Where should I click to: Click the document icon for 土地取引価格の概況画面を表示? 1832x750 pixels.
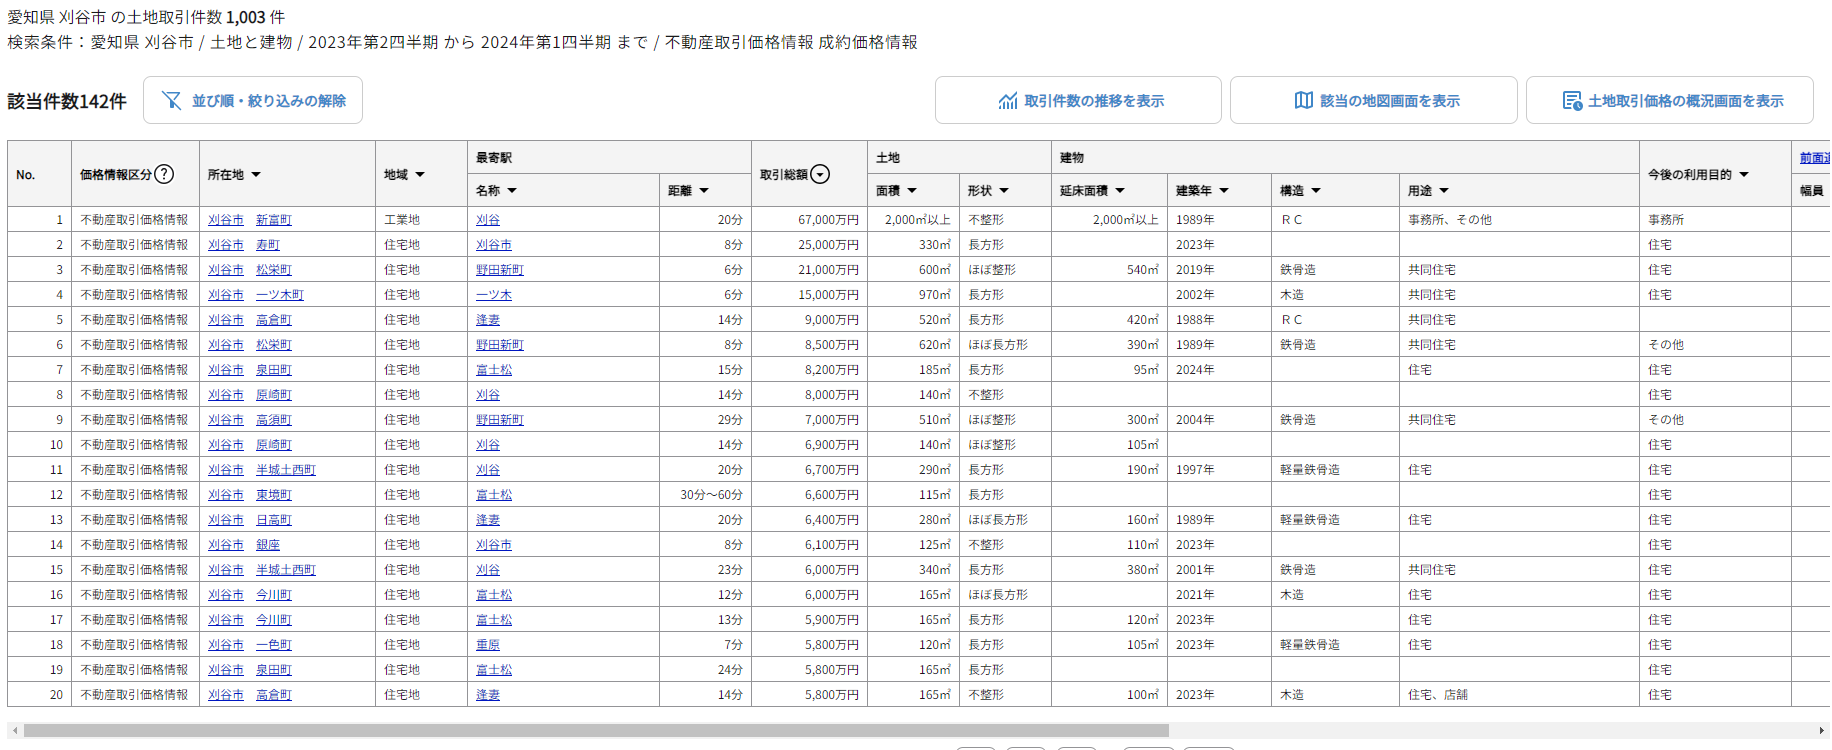1571,101
